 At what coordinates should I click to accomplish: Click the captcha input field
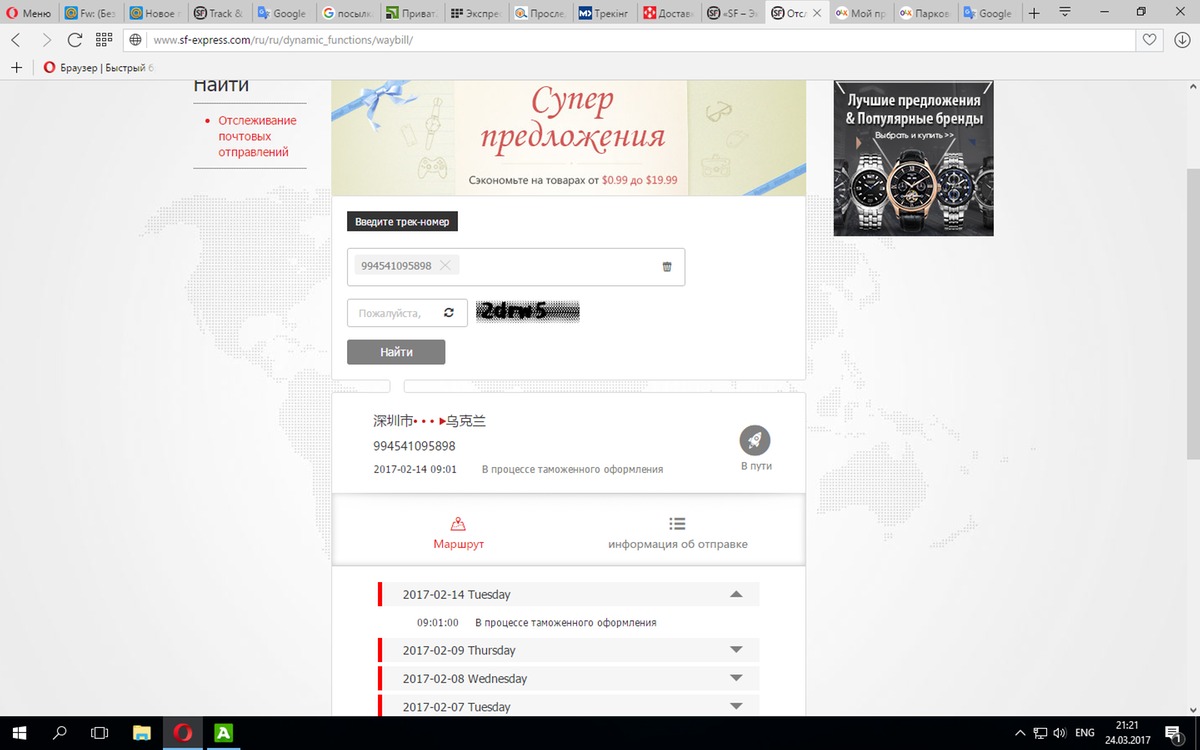point(390,313)
